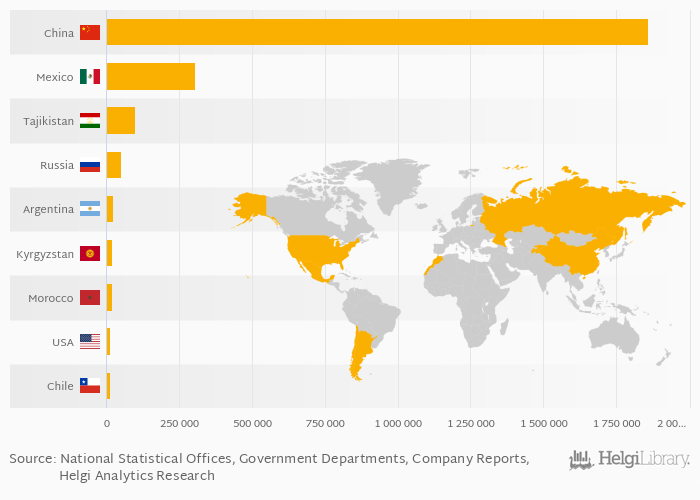The height and width of the screenshot is (500, 700).
Task: Open the HelgiLibrary logo link
Action: click(629, 459)
